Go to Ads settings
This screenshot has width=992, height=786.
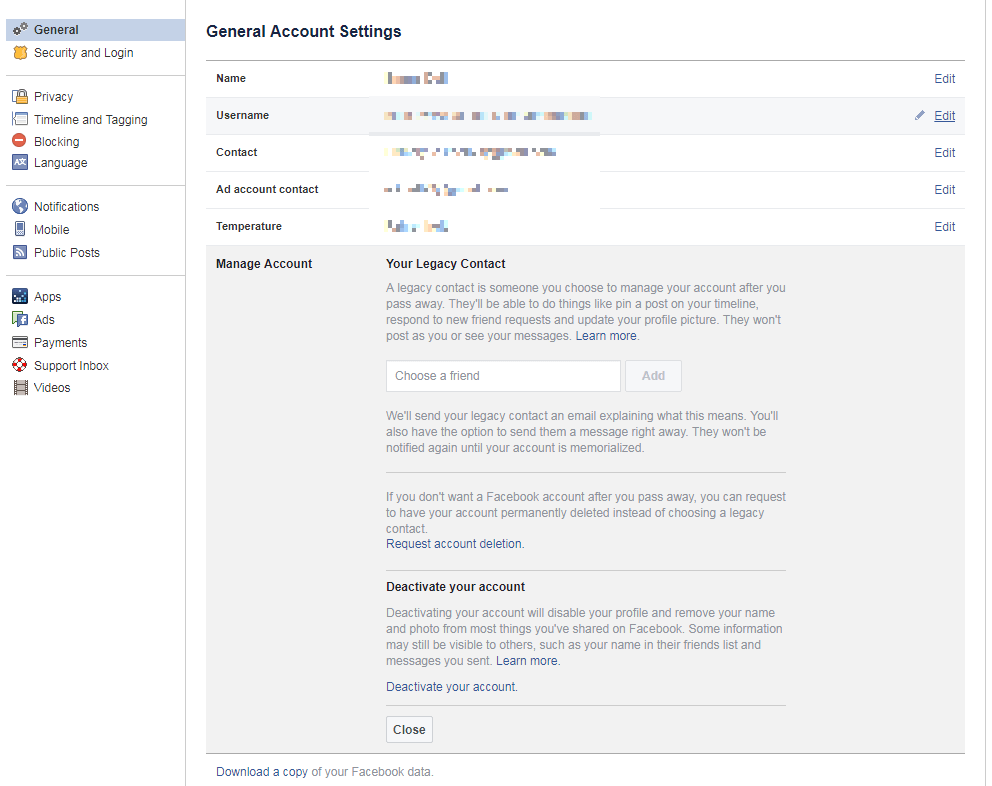pos(44,320)
